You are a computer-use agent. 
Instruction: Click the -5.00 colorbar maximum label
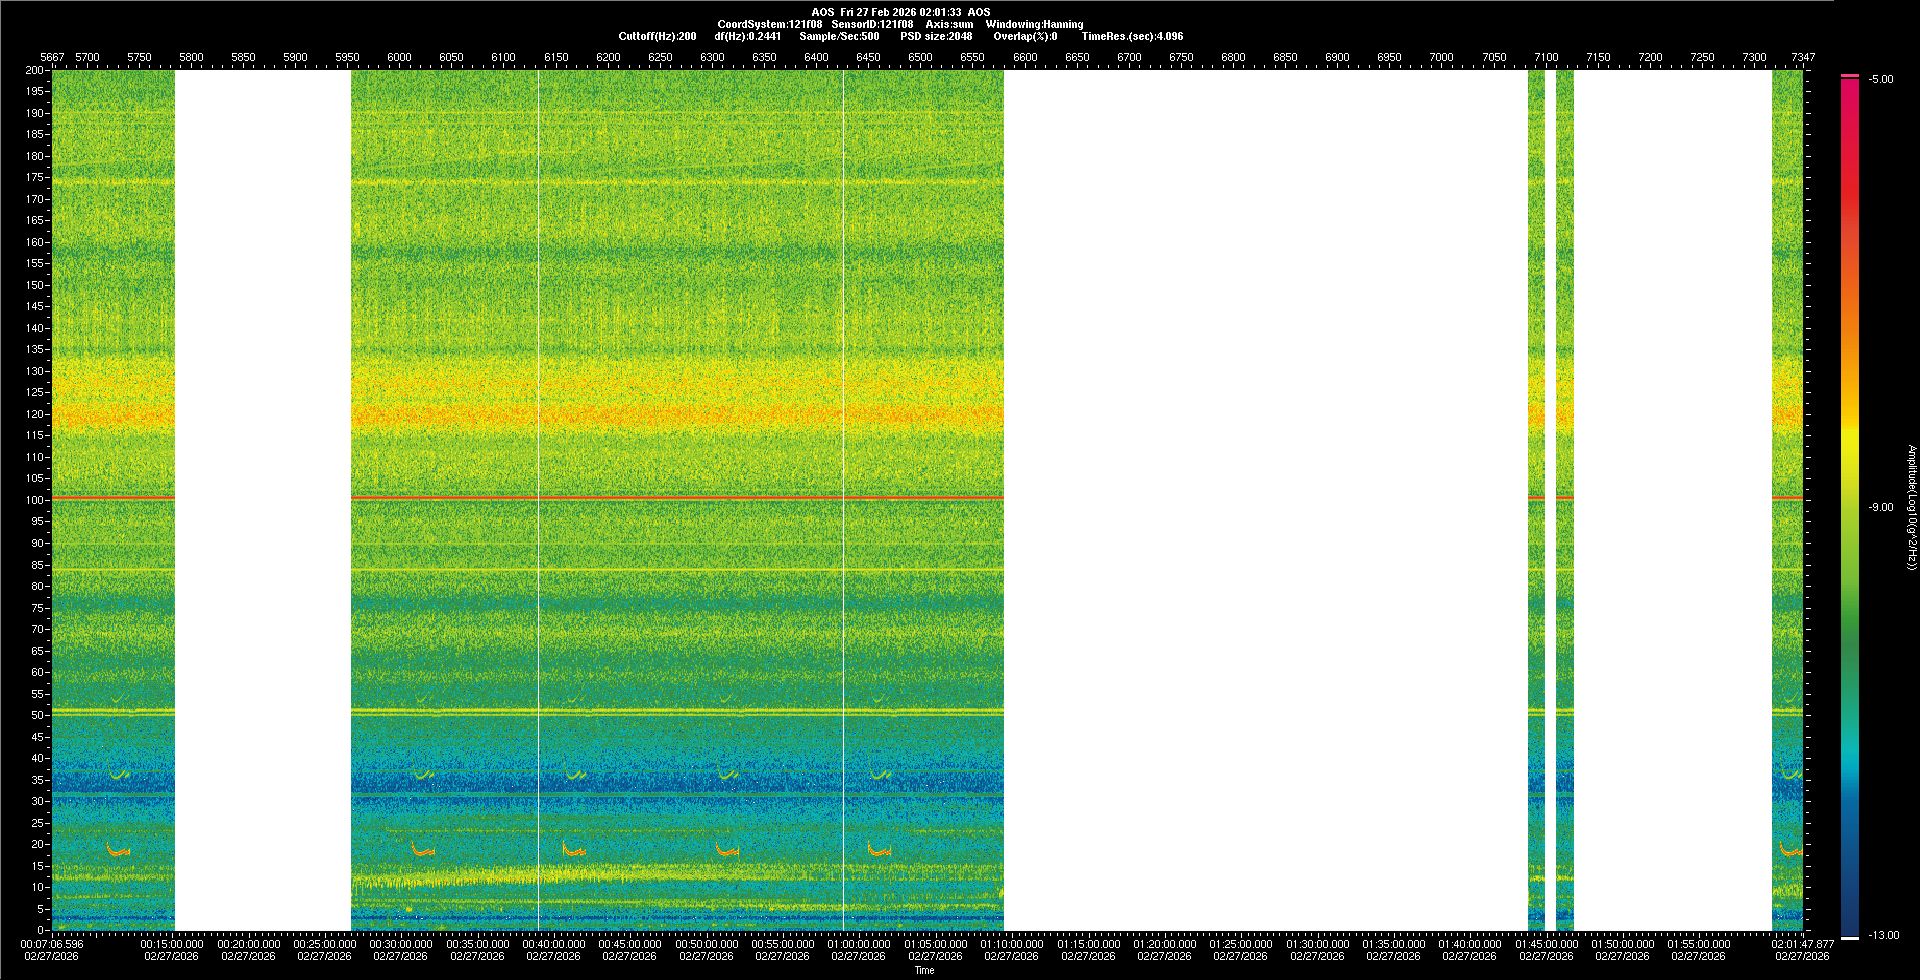click(x=1880, y=79)
